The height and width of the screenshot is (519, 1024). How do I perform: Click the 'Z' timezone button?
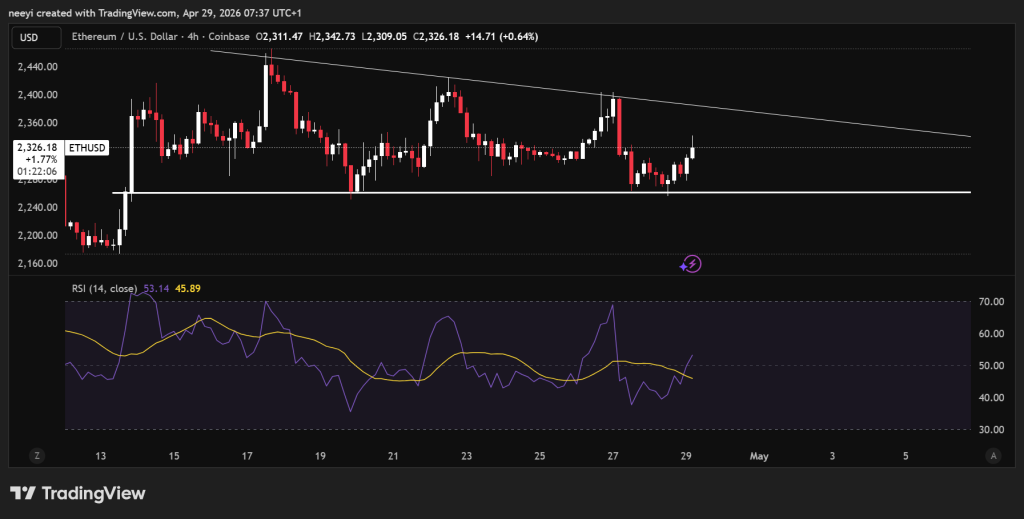pos(37,455)
